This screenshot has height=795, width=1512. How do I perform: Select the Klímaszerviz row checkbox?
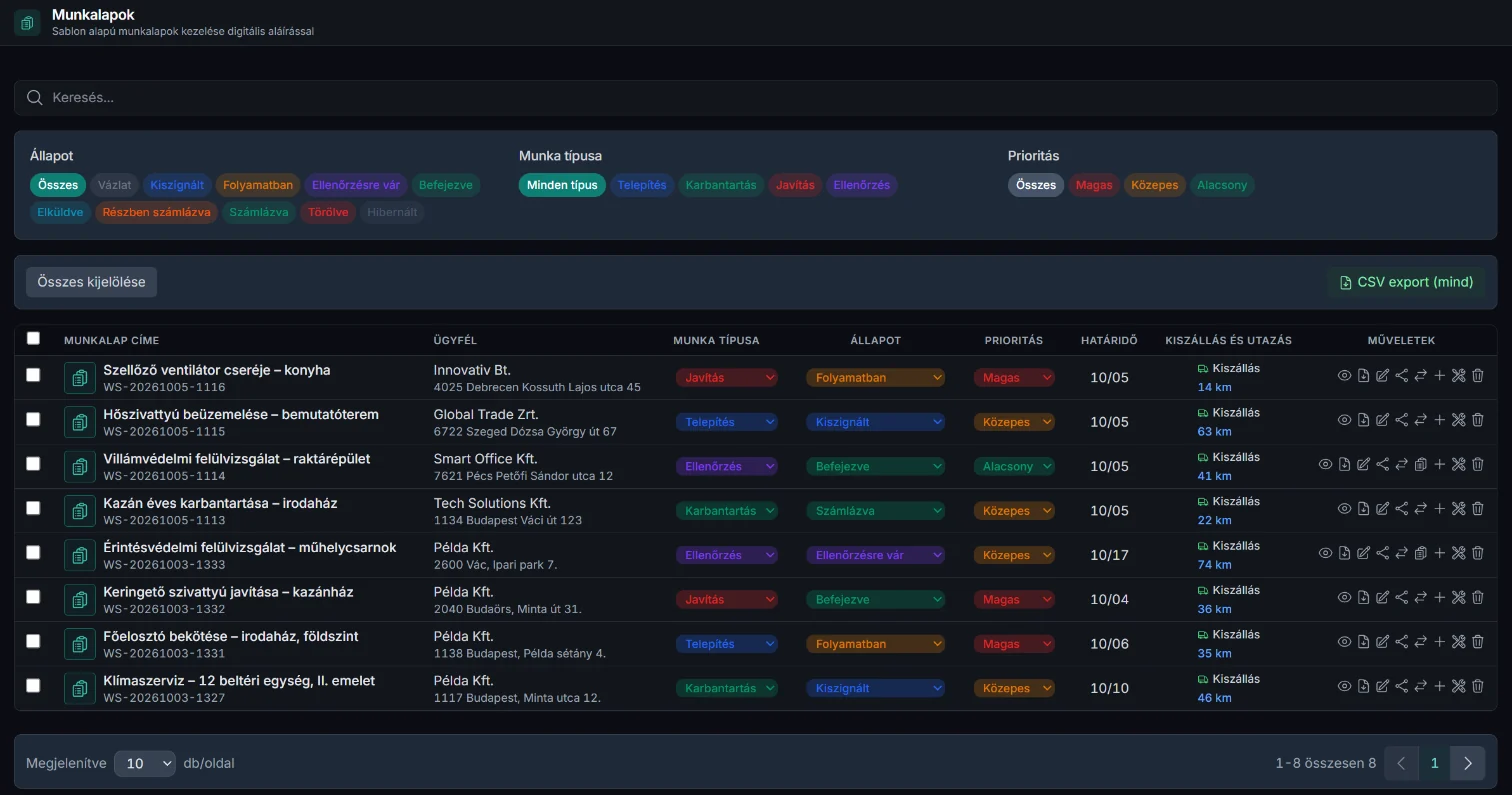pos(33,685)
